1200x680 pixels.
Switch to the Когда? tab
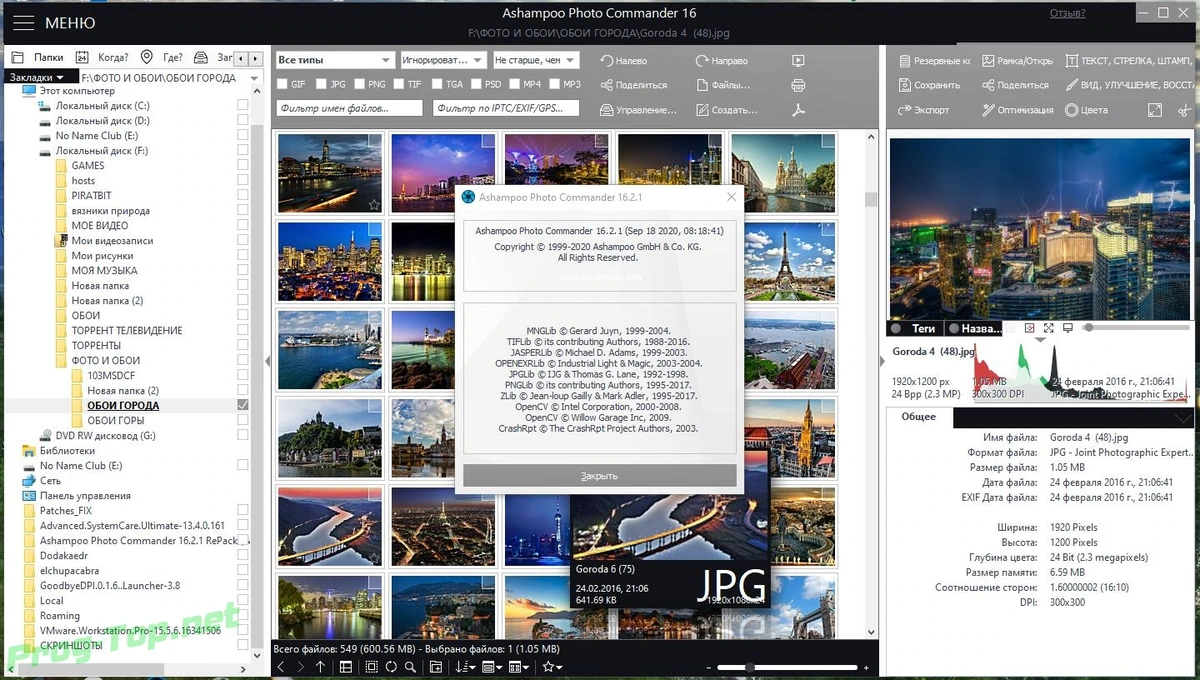(x=103, y=58)
